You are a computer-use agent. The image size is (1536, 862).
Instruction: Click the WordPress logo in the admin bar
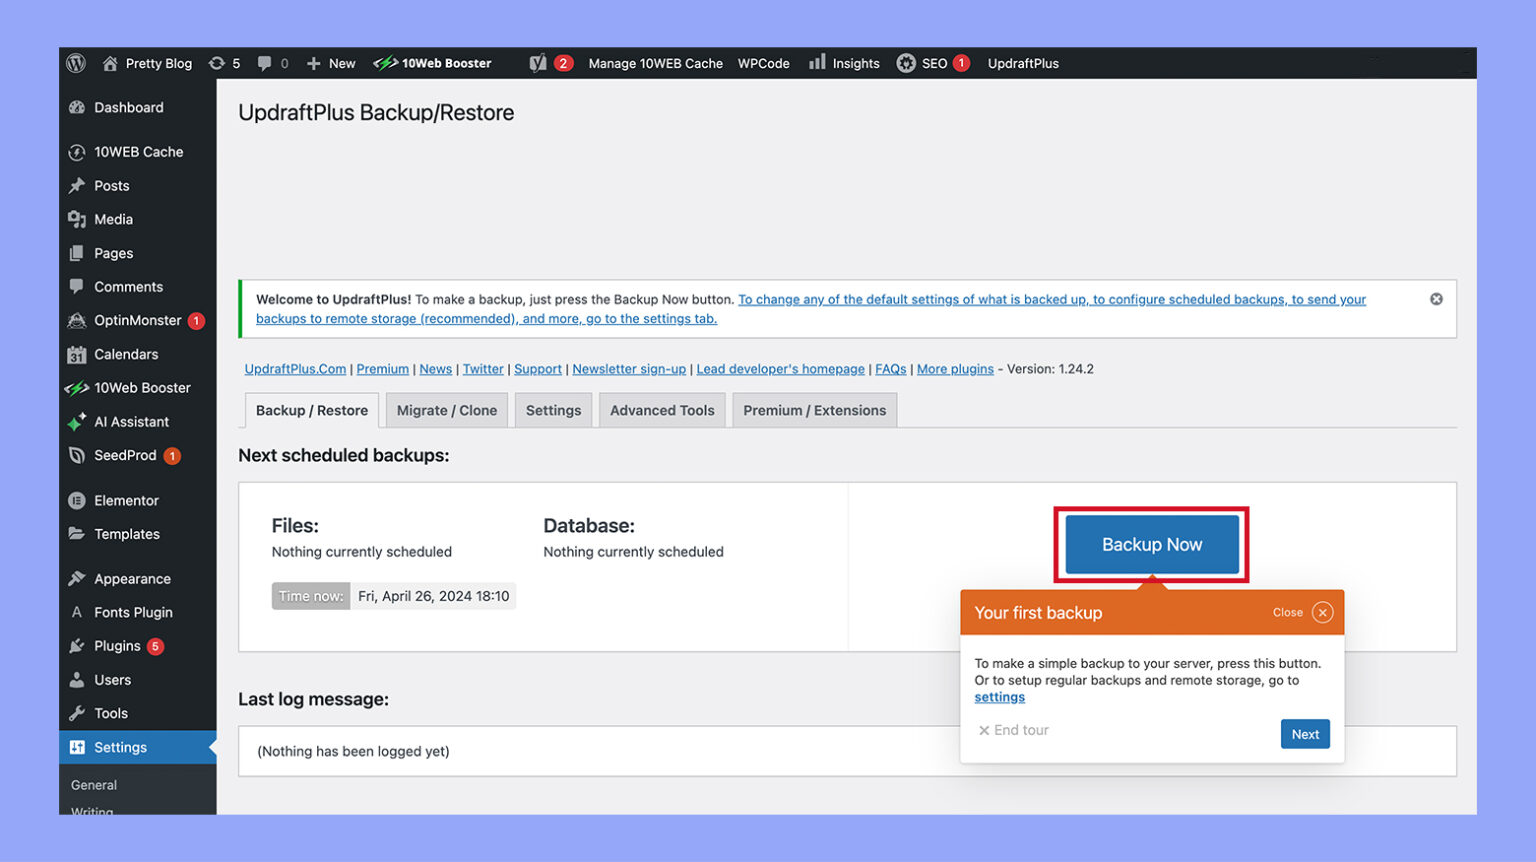(76, 62)
